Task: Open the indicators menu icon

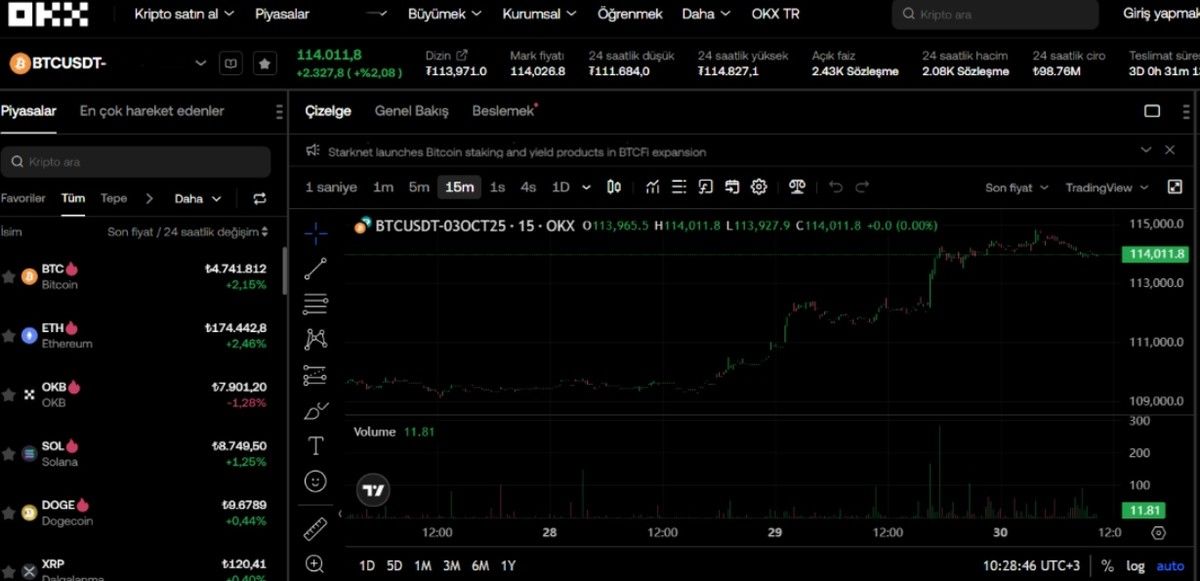Action: click(653, 187)
